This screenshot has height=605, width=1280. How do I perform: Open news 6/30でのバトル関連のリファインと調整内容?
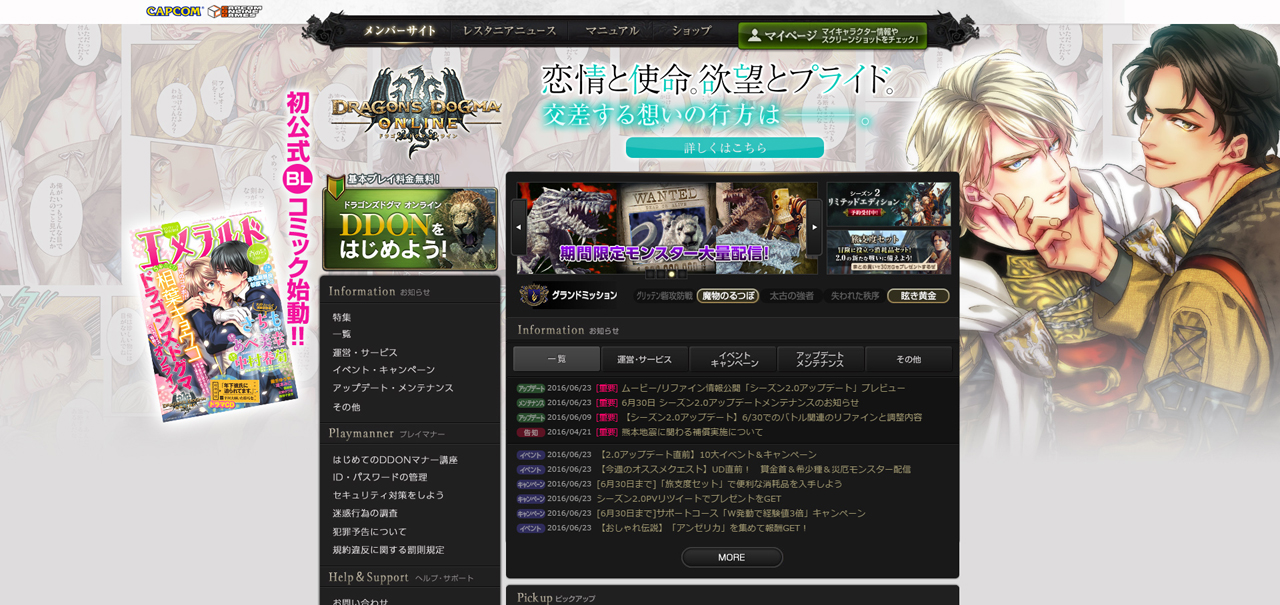(x=772, y=417)
